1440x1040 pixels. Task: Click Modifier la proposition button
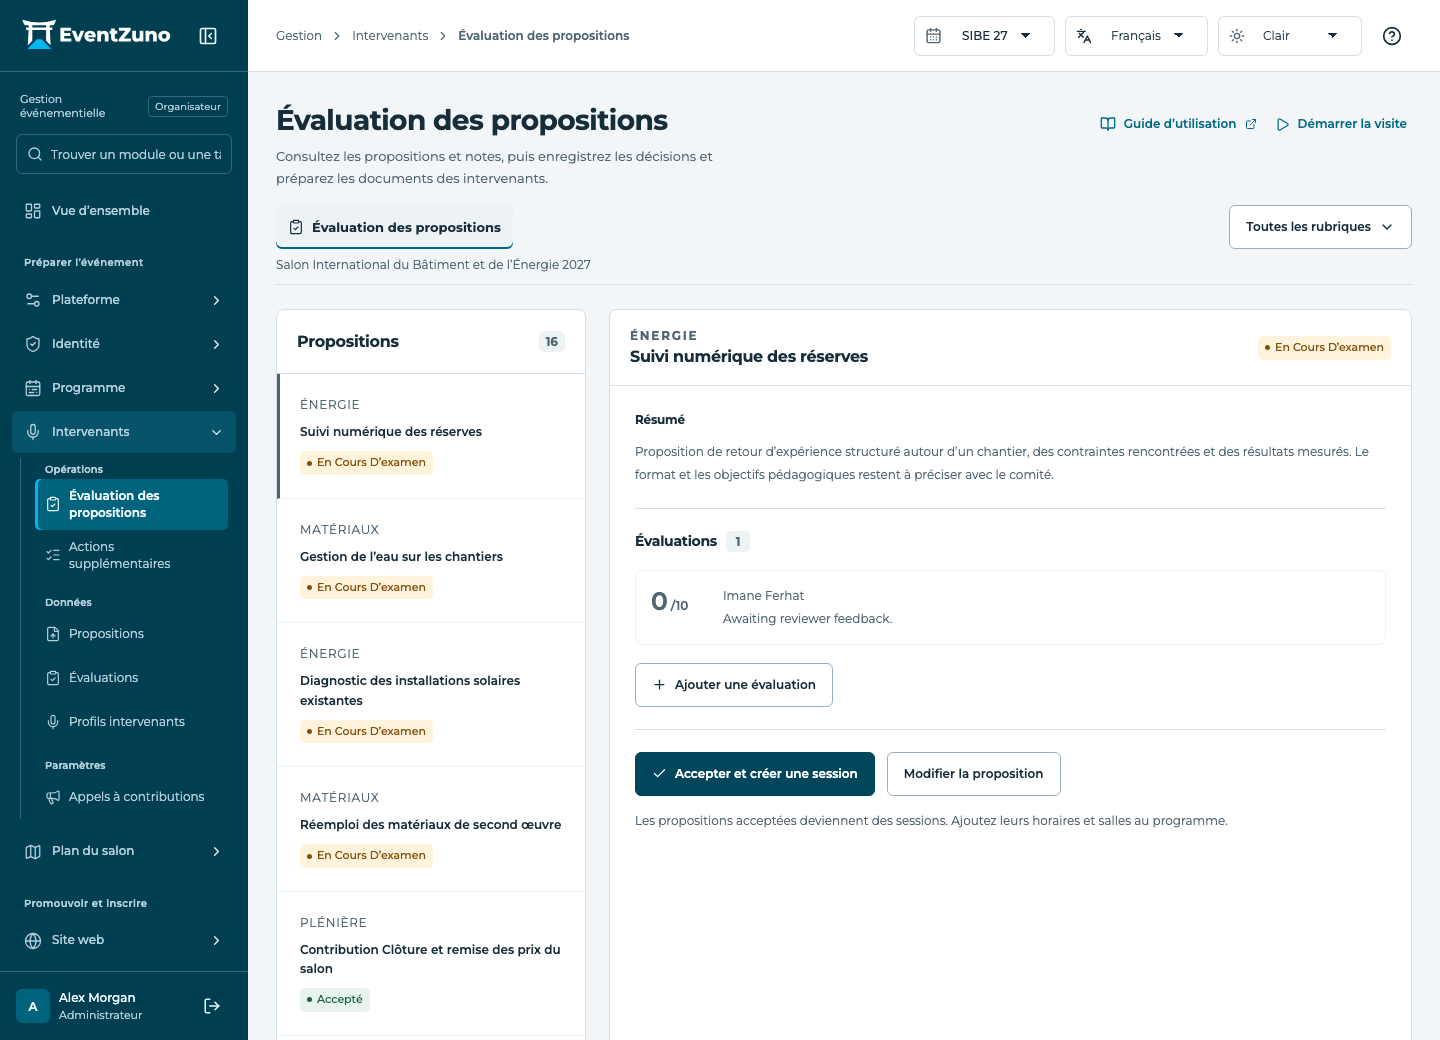(974, 774)
